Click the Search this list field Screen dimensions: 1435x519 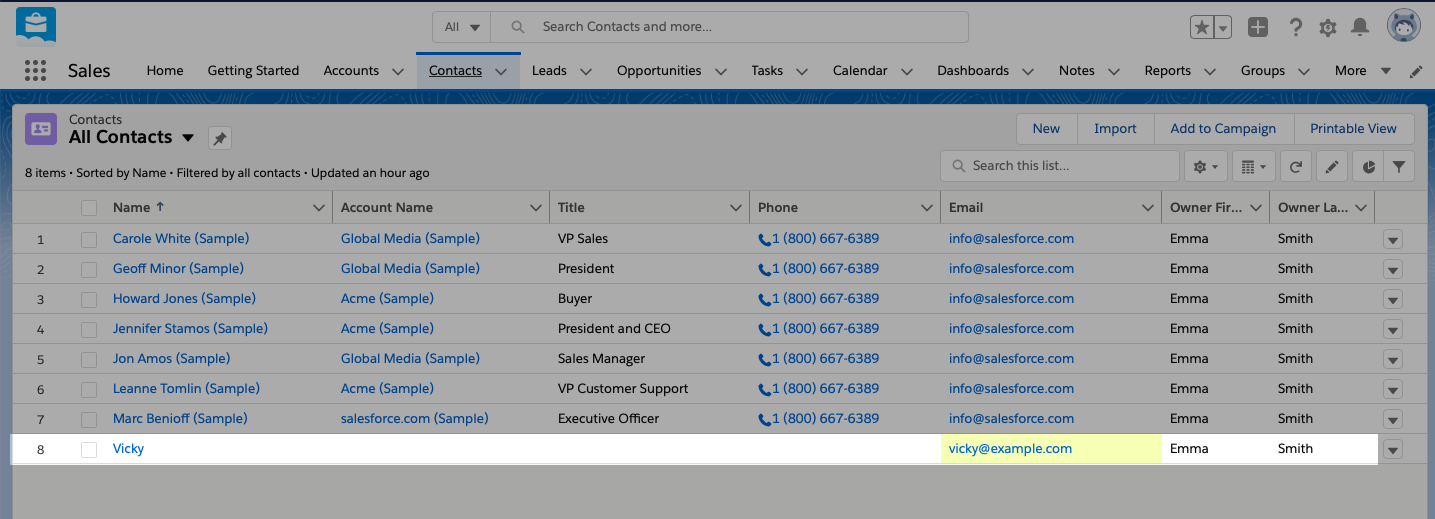pyautogui.click(x=1060, y=166)
